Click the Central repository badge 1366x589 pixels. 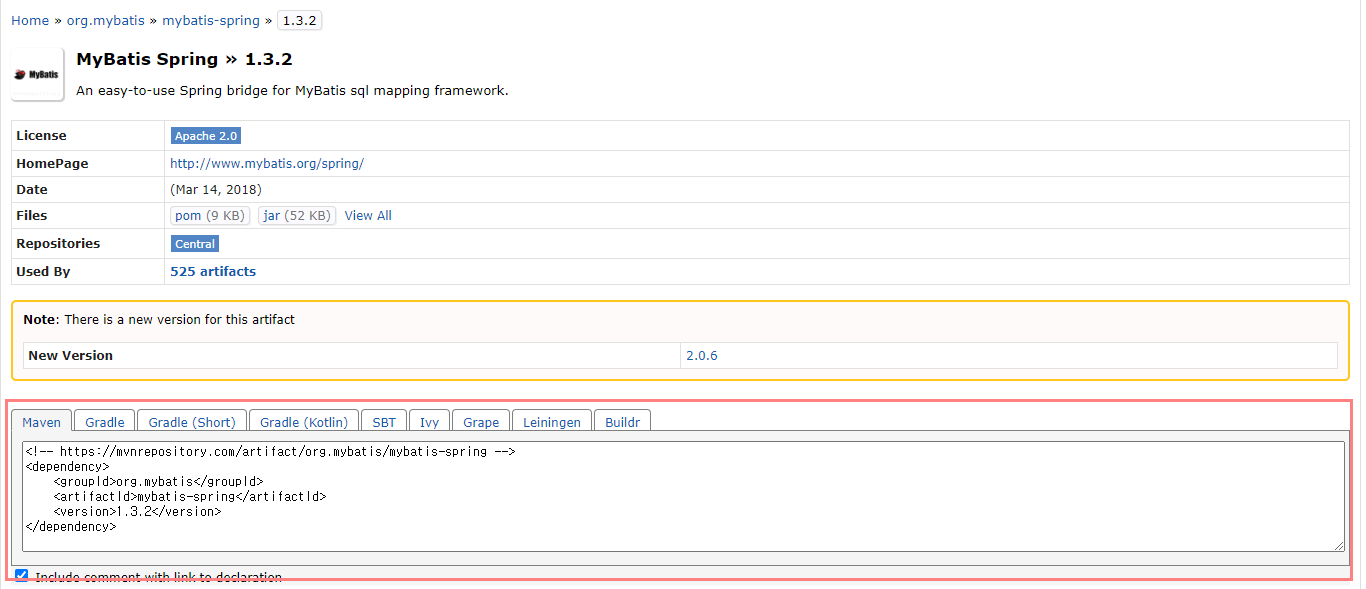pyautogui.click(x=195, y=244)
